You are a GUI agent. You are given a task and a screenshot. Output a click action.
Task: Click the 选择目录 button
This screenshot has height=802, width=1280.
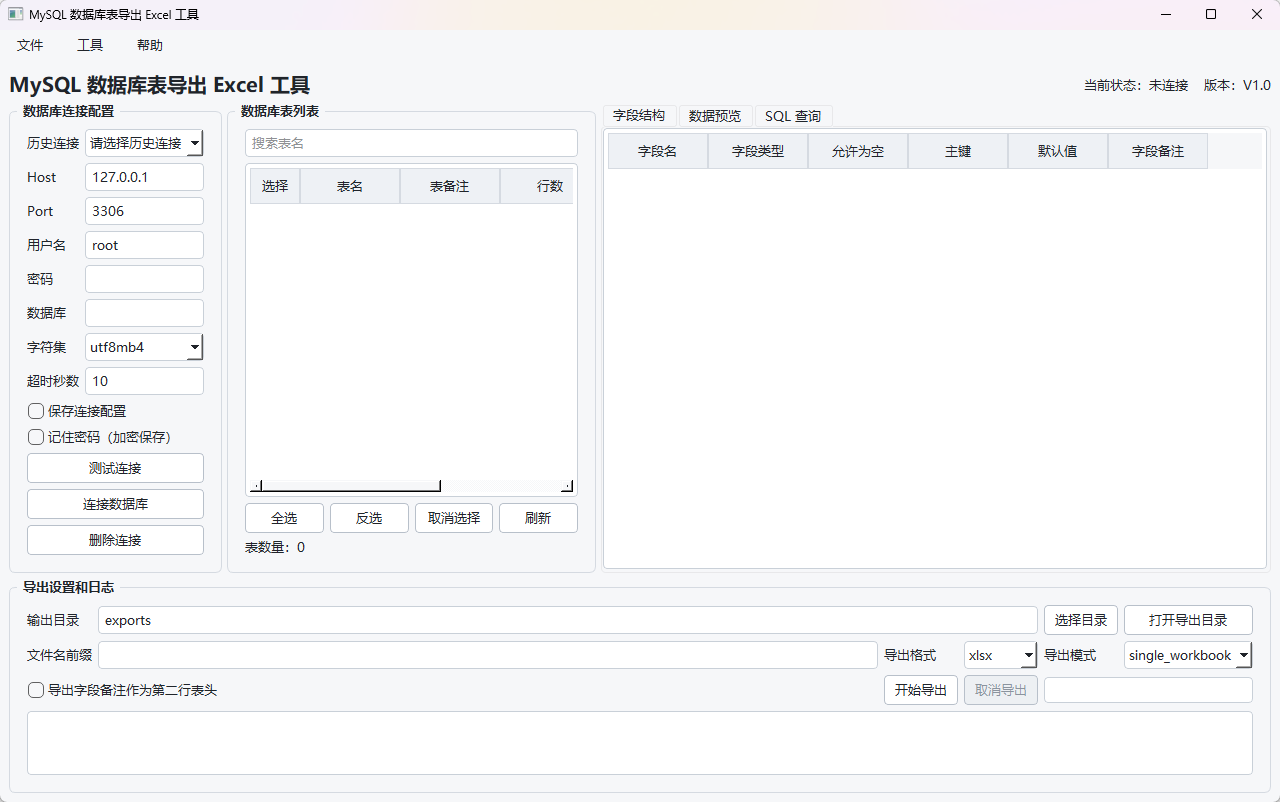point(1081,620)
